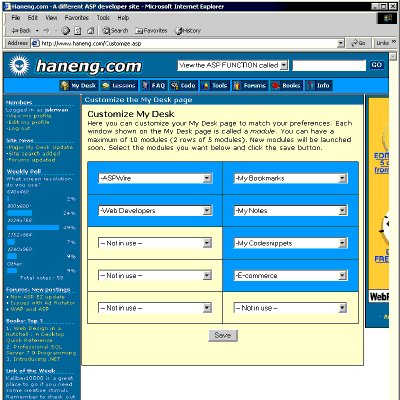This screenshot has height=400, width=400.
Task: Open the Search toolbar button
Action: 115,31
